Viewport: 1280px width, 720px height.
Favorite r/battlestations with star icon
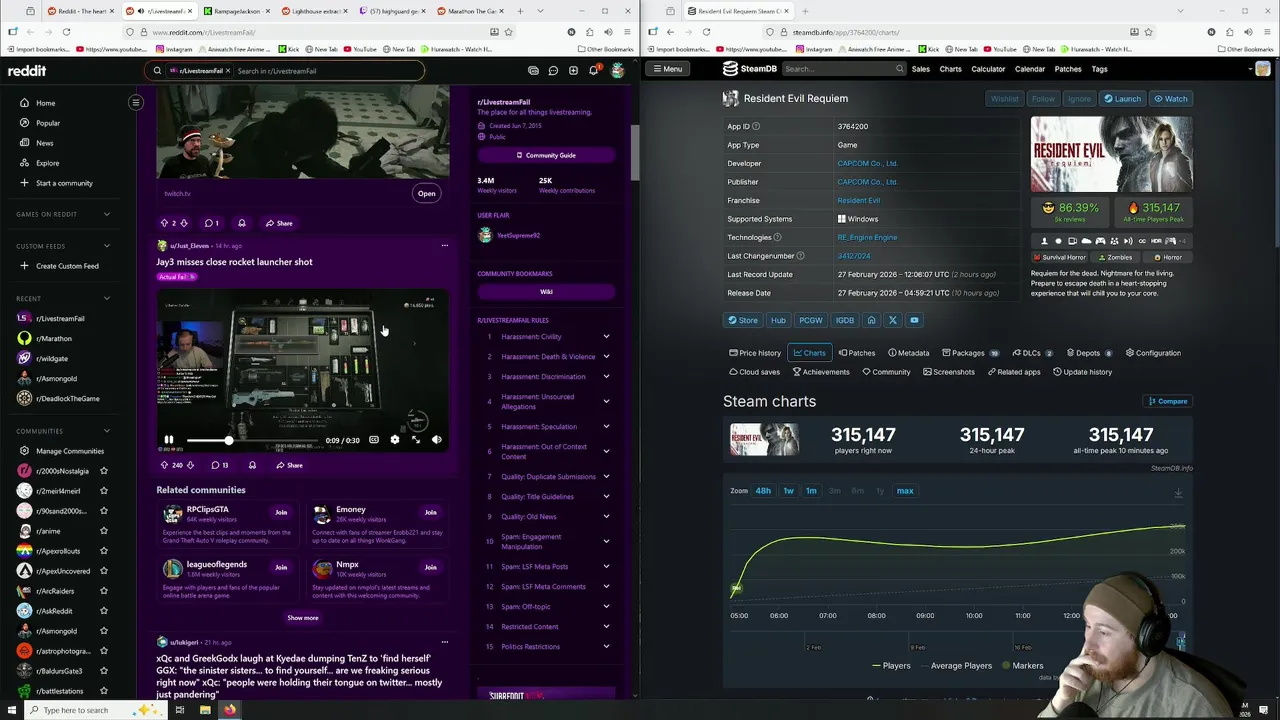point(104,691)
